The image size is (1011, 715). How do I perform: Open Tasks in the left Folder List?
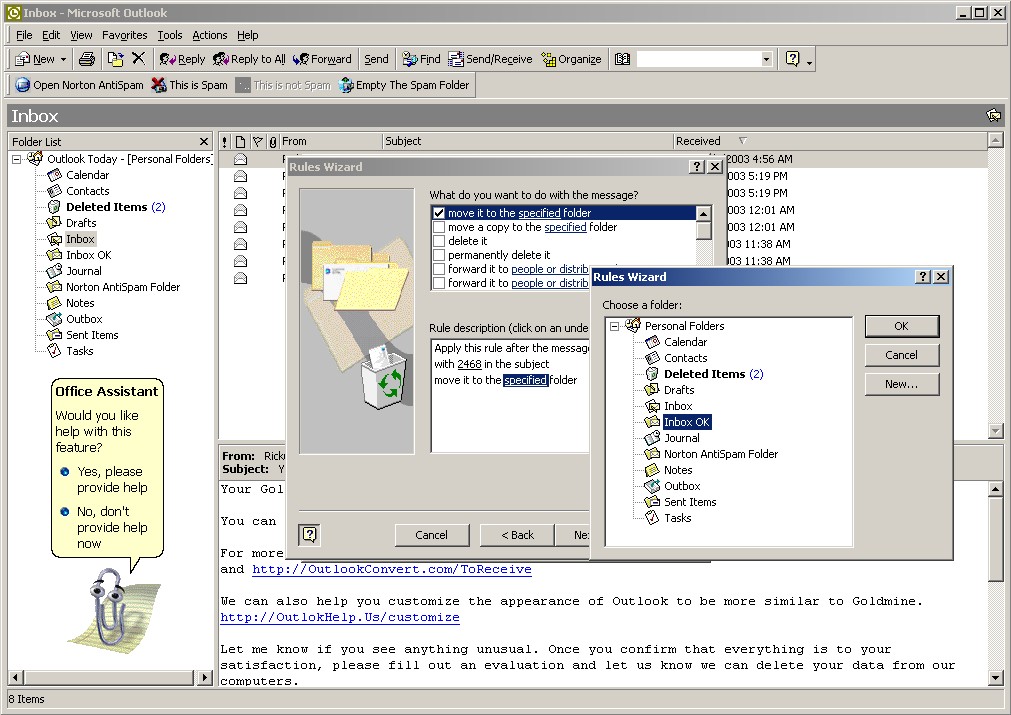(79, 351)
